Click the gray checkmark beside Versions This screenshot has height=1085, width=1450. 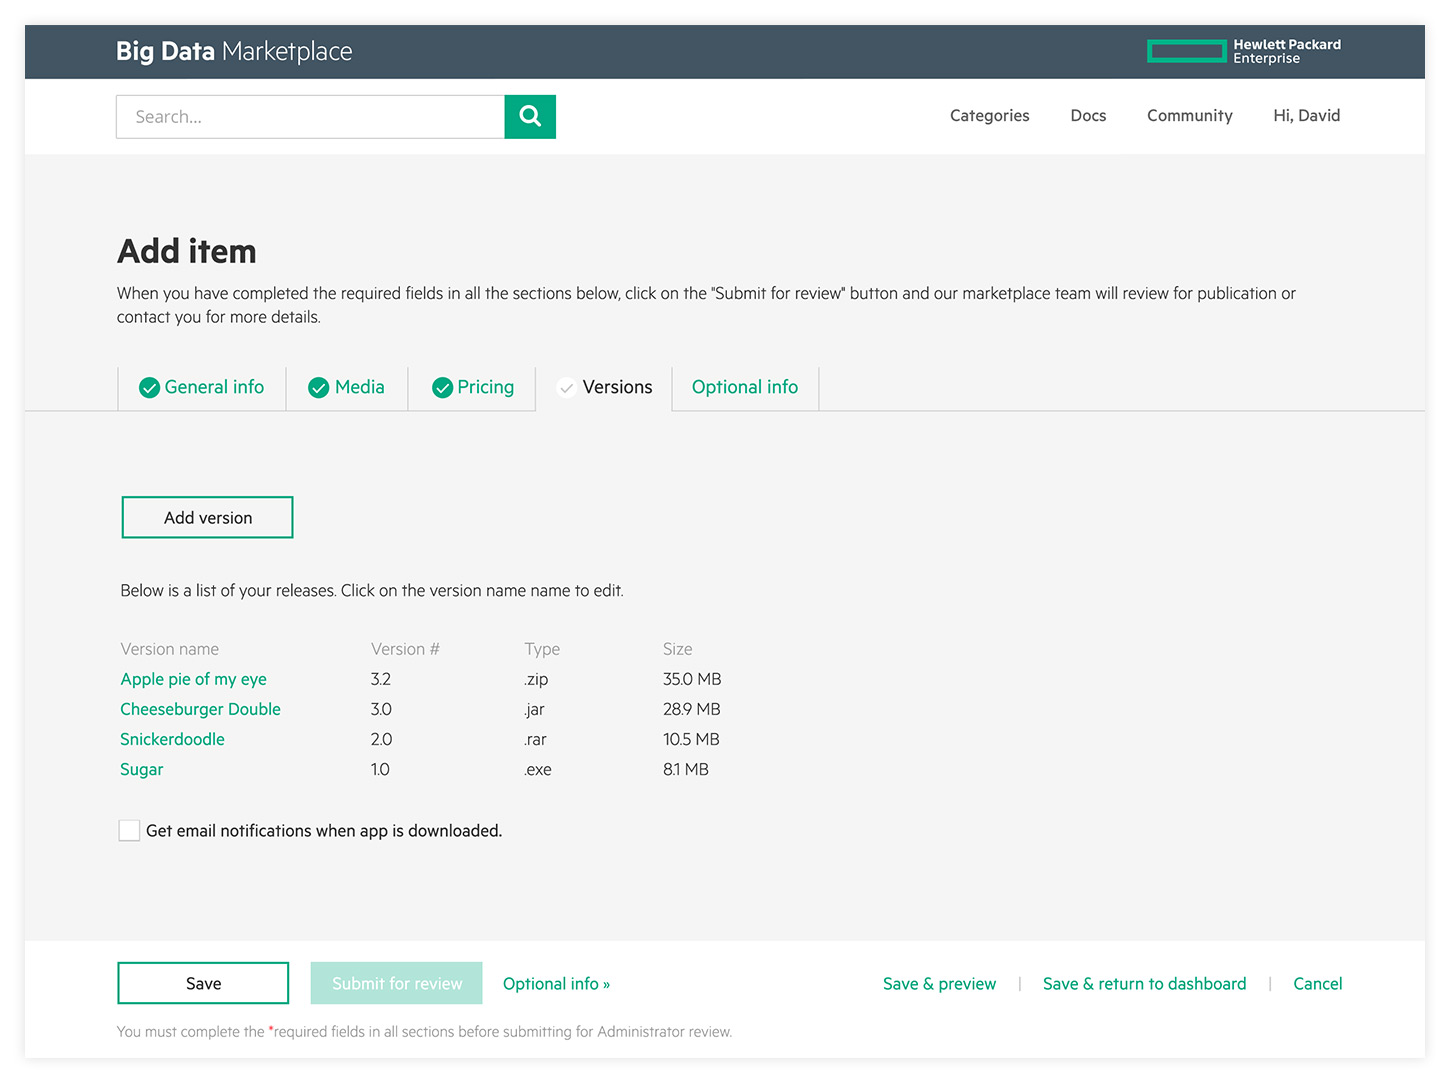[x=566, y=388]
